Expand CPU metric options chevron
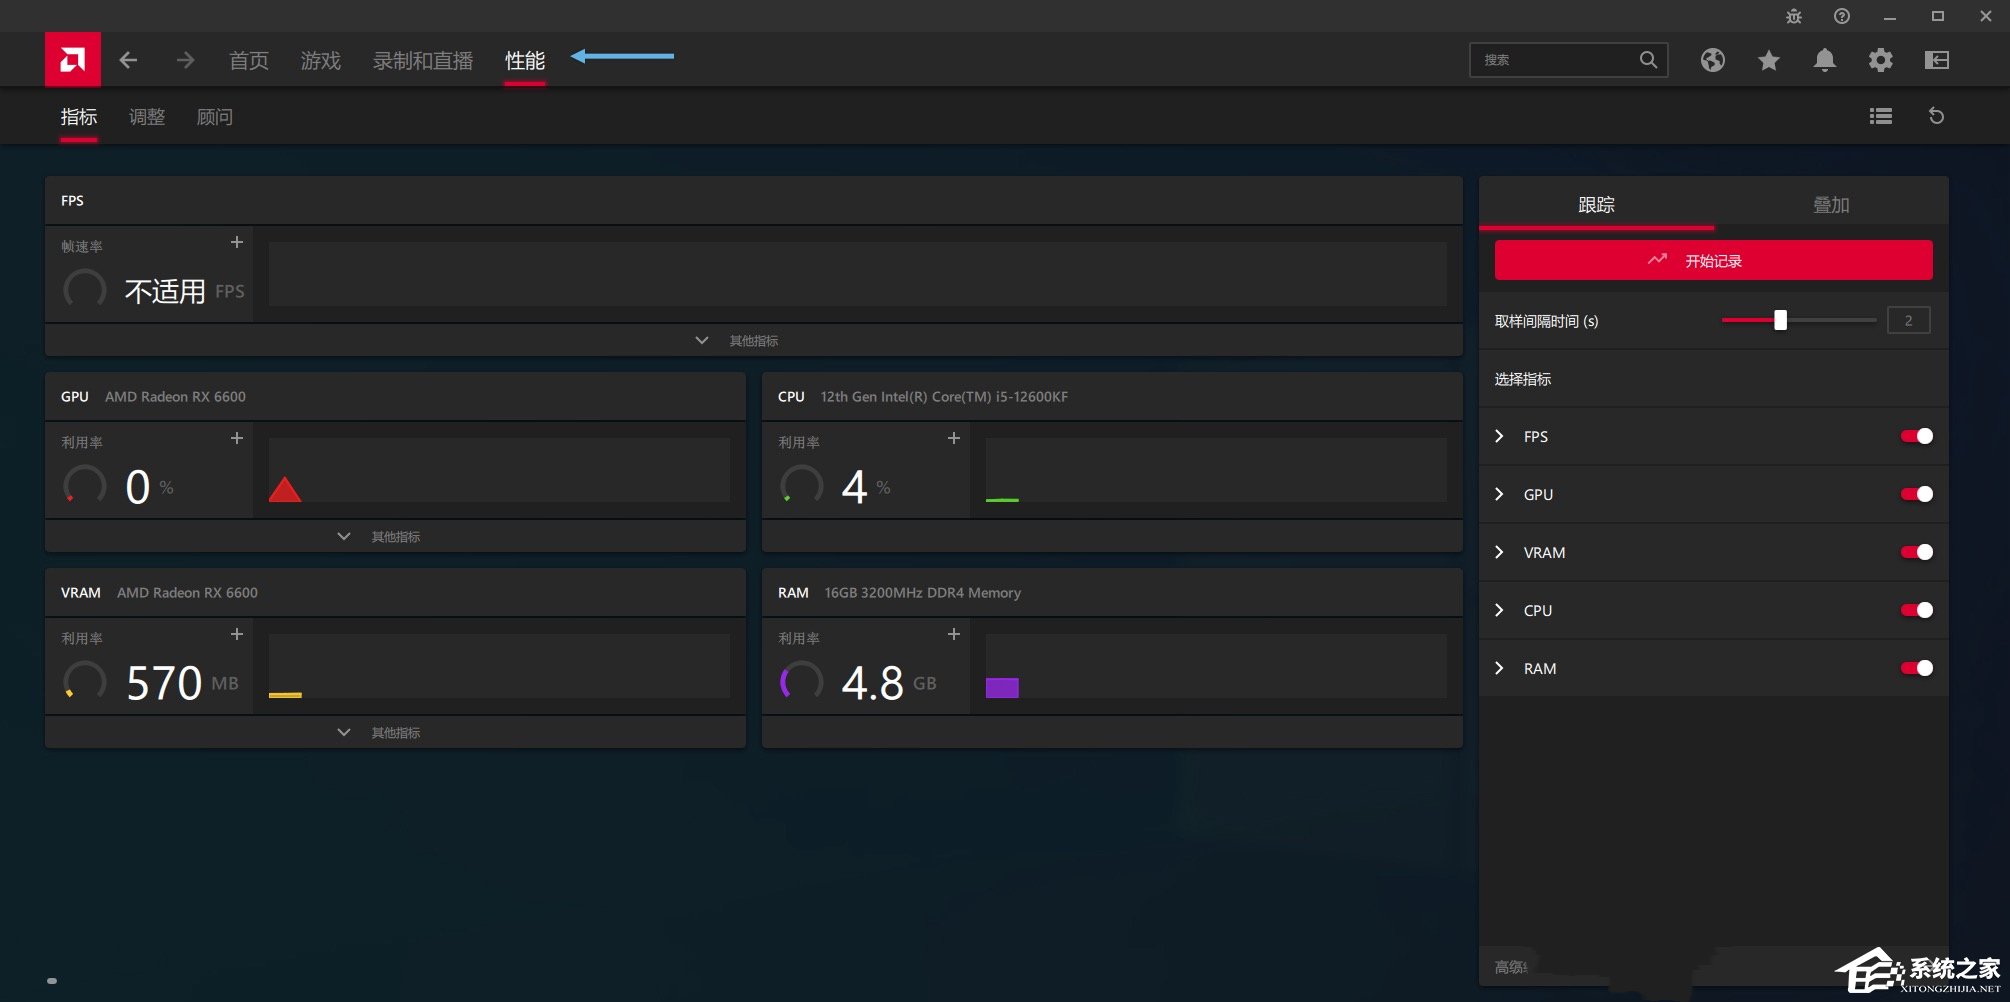2010x1002 pixels. pyautogui.click(x=1499, y=610)
